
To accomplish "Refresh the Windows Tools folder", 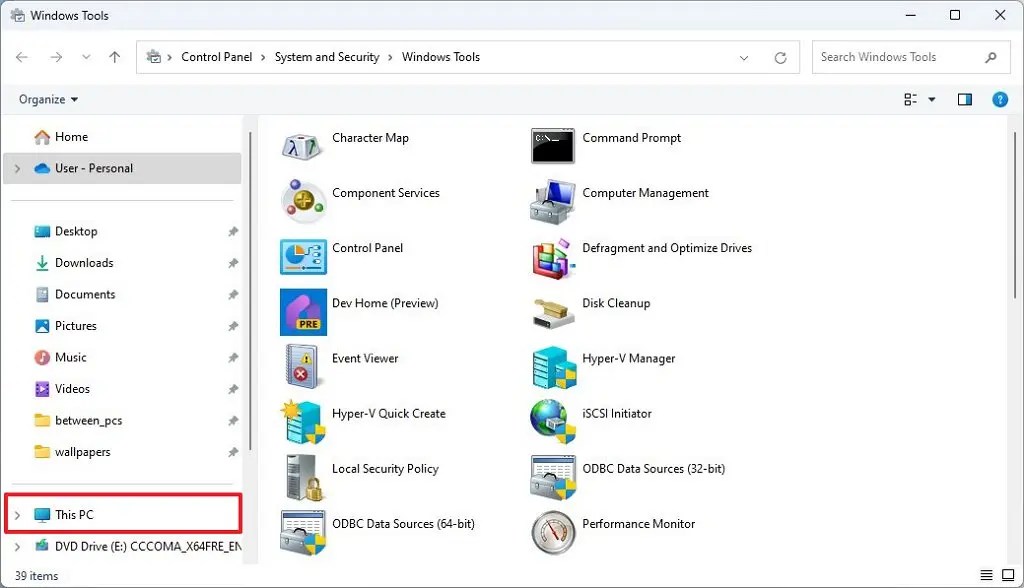I will click(781, 57).
